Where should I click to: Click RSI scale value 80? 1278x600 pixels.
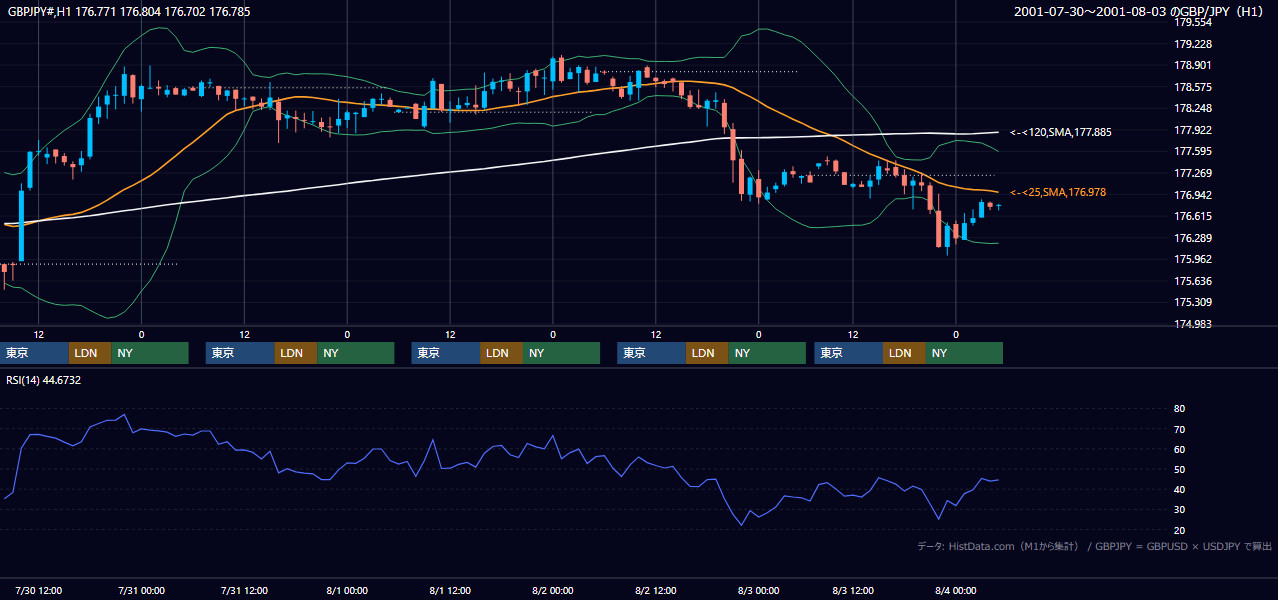tap(1179, 409)
